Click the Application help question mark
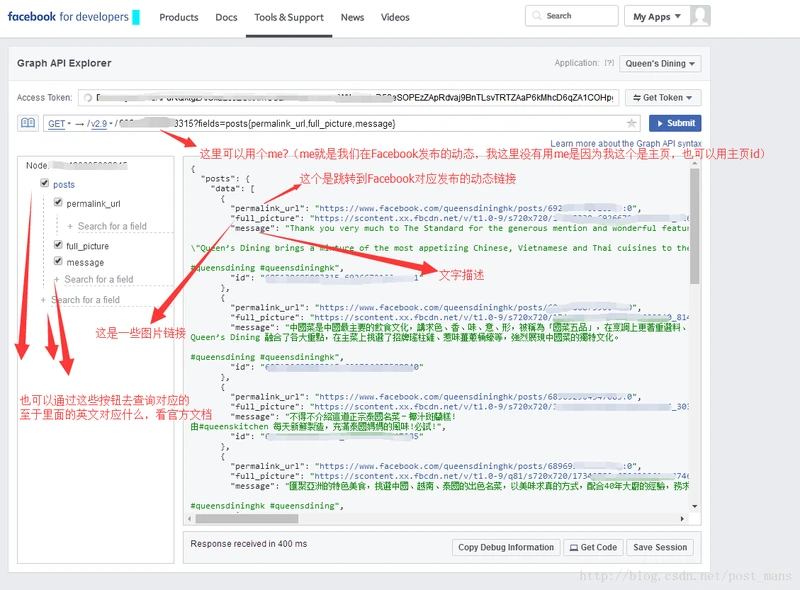This screenshot has height=590, width=800. [x=609, y=63]
